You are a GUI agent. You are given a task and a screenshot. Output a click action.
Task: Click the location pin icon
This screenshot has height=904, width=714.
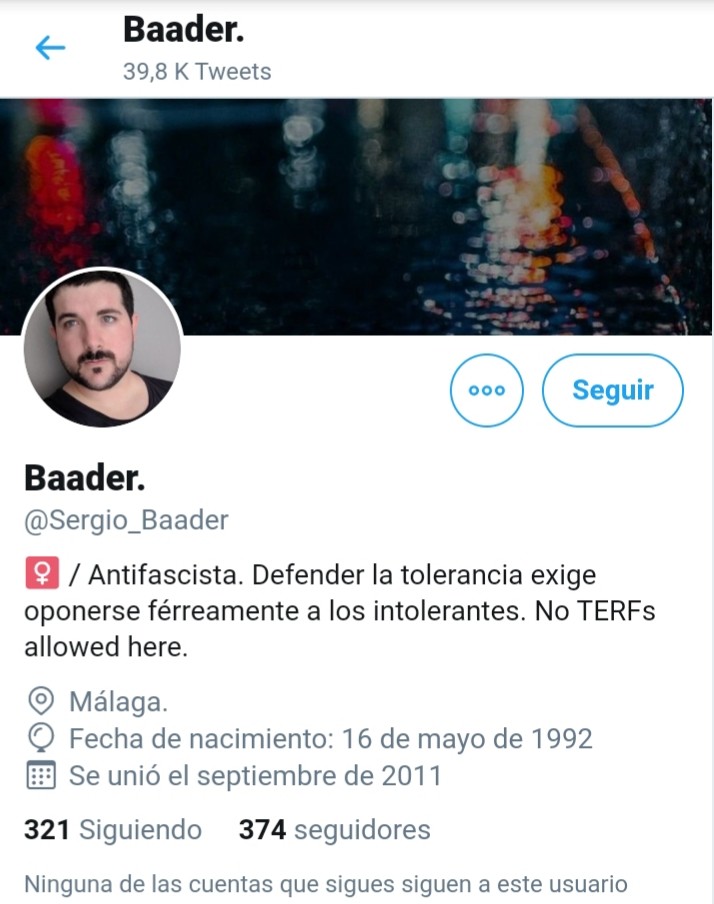pos(41,702)
